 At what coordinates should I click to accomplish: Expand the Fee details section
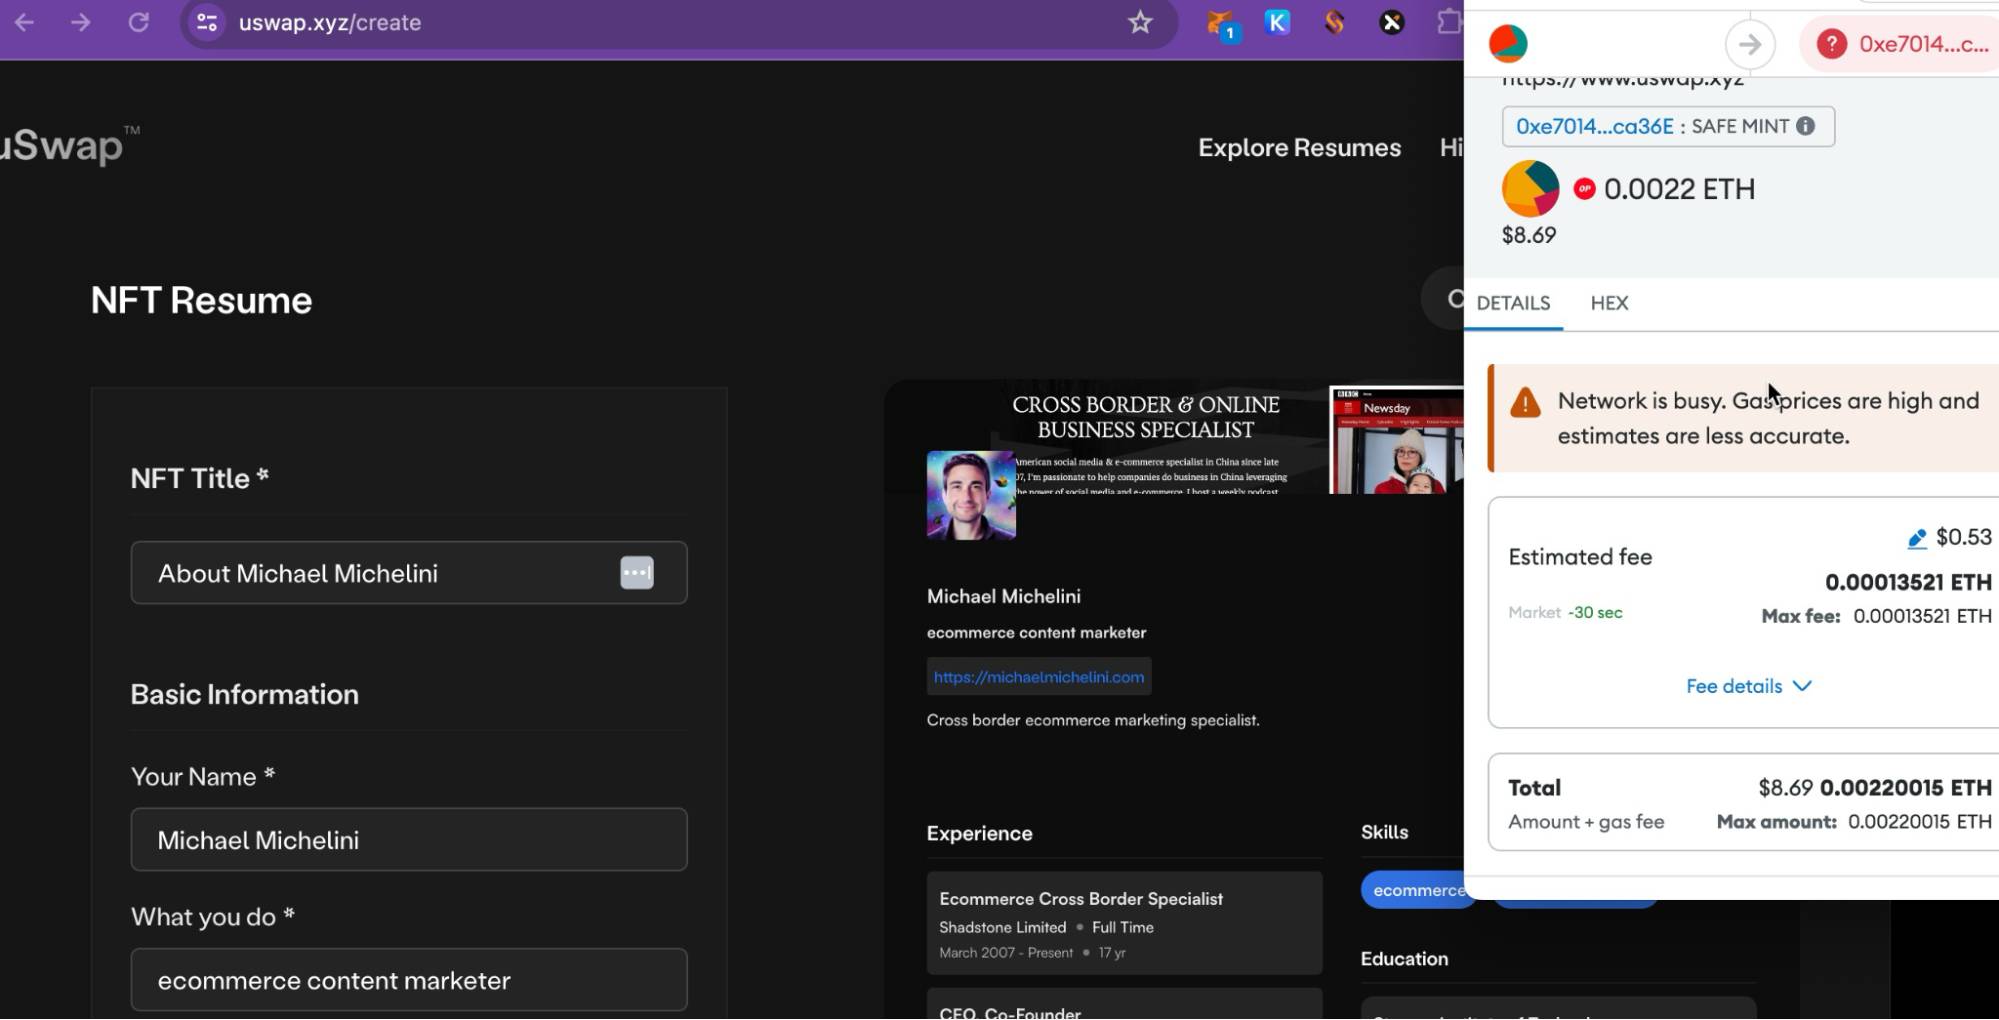(1747, 686)
